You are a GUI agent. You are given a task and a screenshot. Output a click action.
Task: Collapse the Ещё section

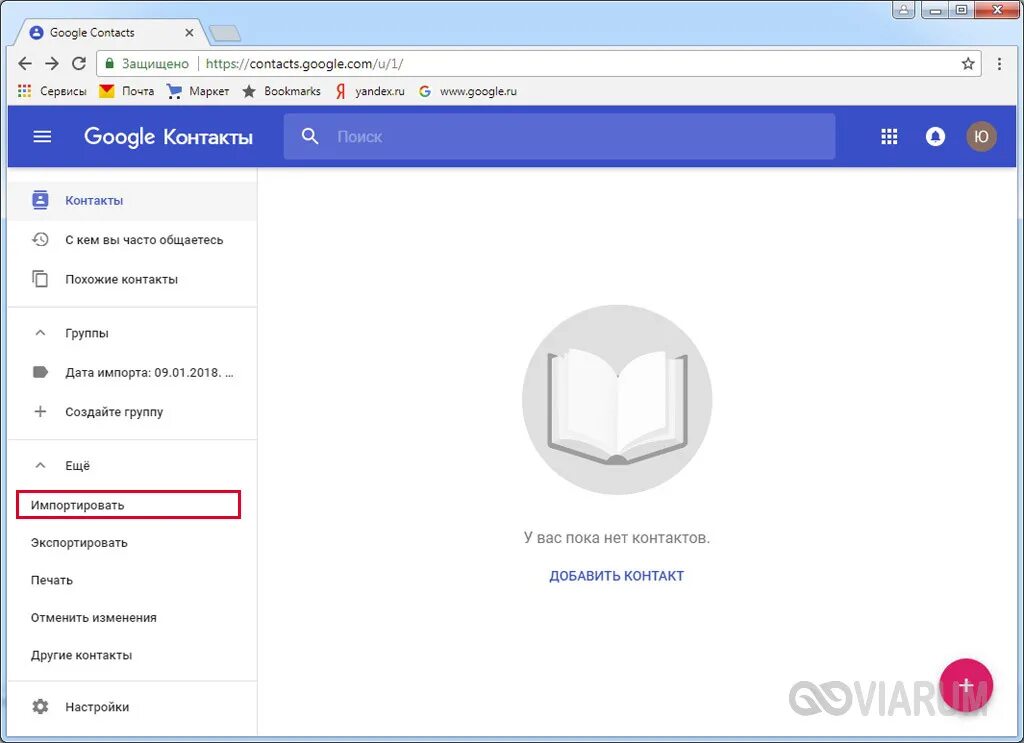coord(40,465)
